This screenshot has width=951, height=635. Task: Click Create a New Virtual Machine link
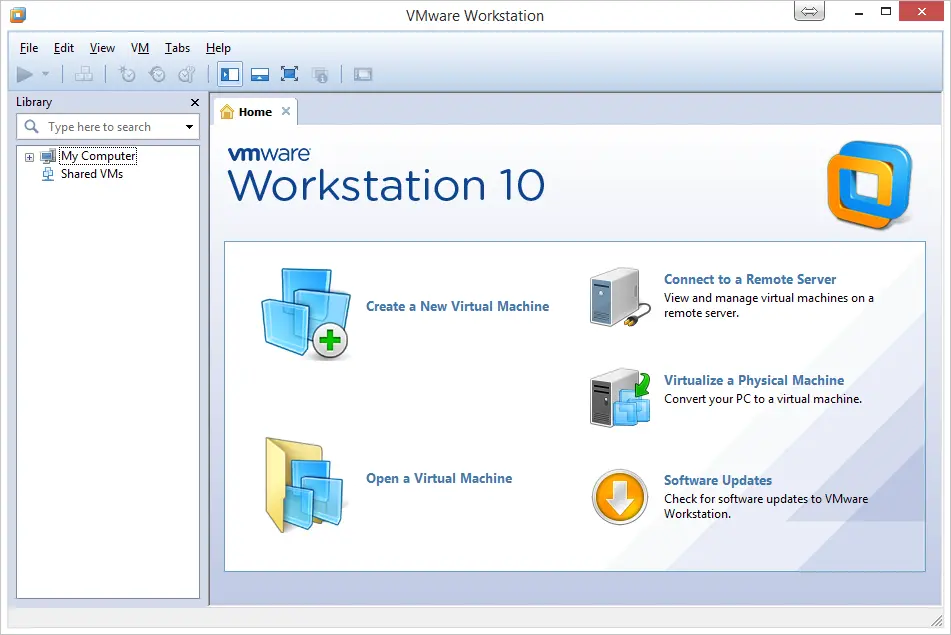click(457, 306)
